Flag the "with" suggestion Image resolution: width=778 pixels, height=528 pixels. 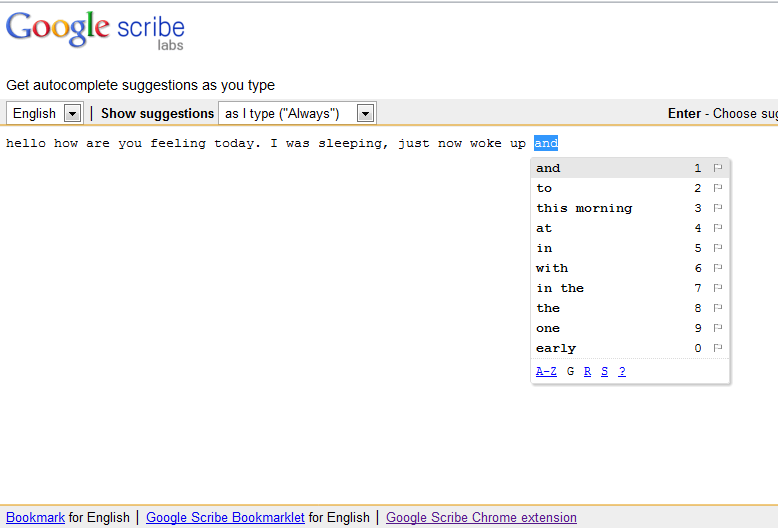click(717, 268)
